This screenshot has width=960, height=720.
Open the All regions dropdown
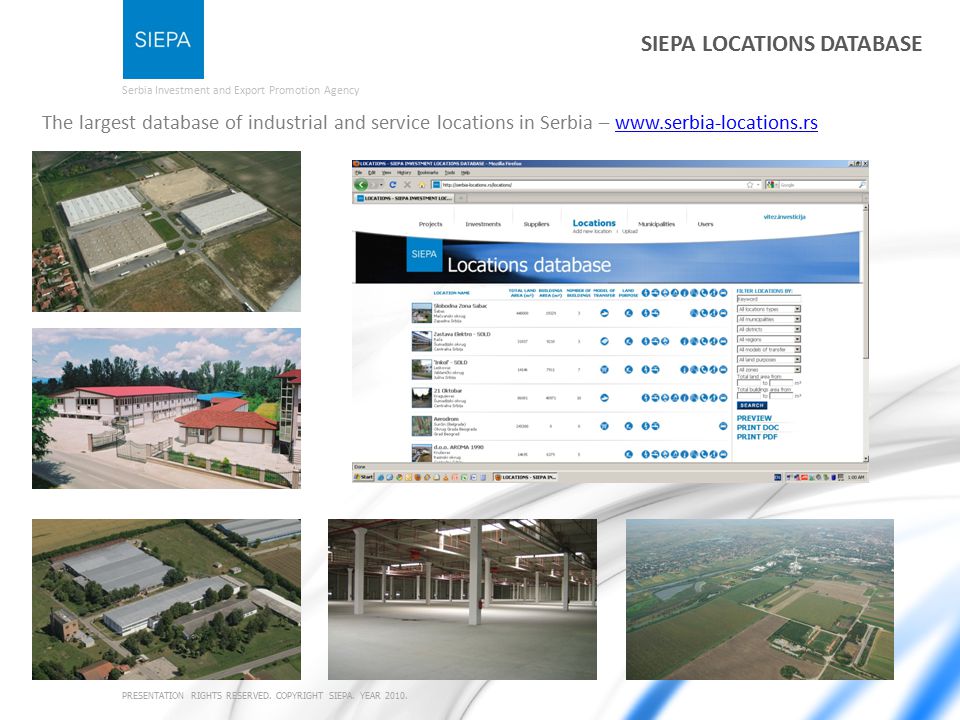point(768,339)
